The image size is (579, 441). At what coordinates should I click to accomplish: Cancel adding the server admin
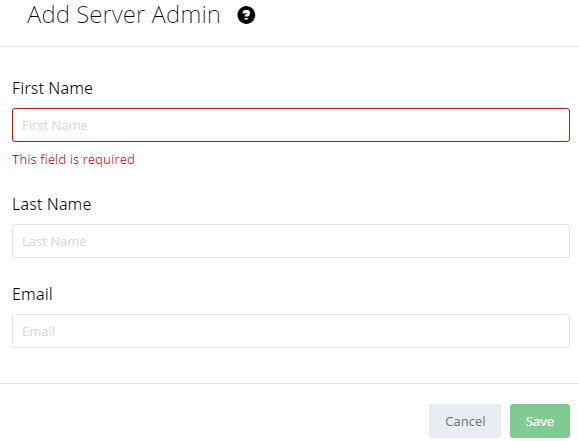pyautogui.click(x=465, y=421)
